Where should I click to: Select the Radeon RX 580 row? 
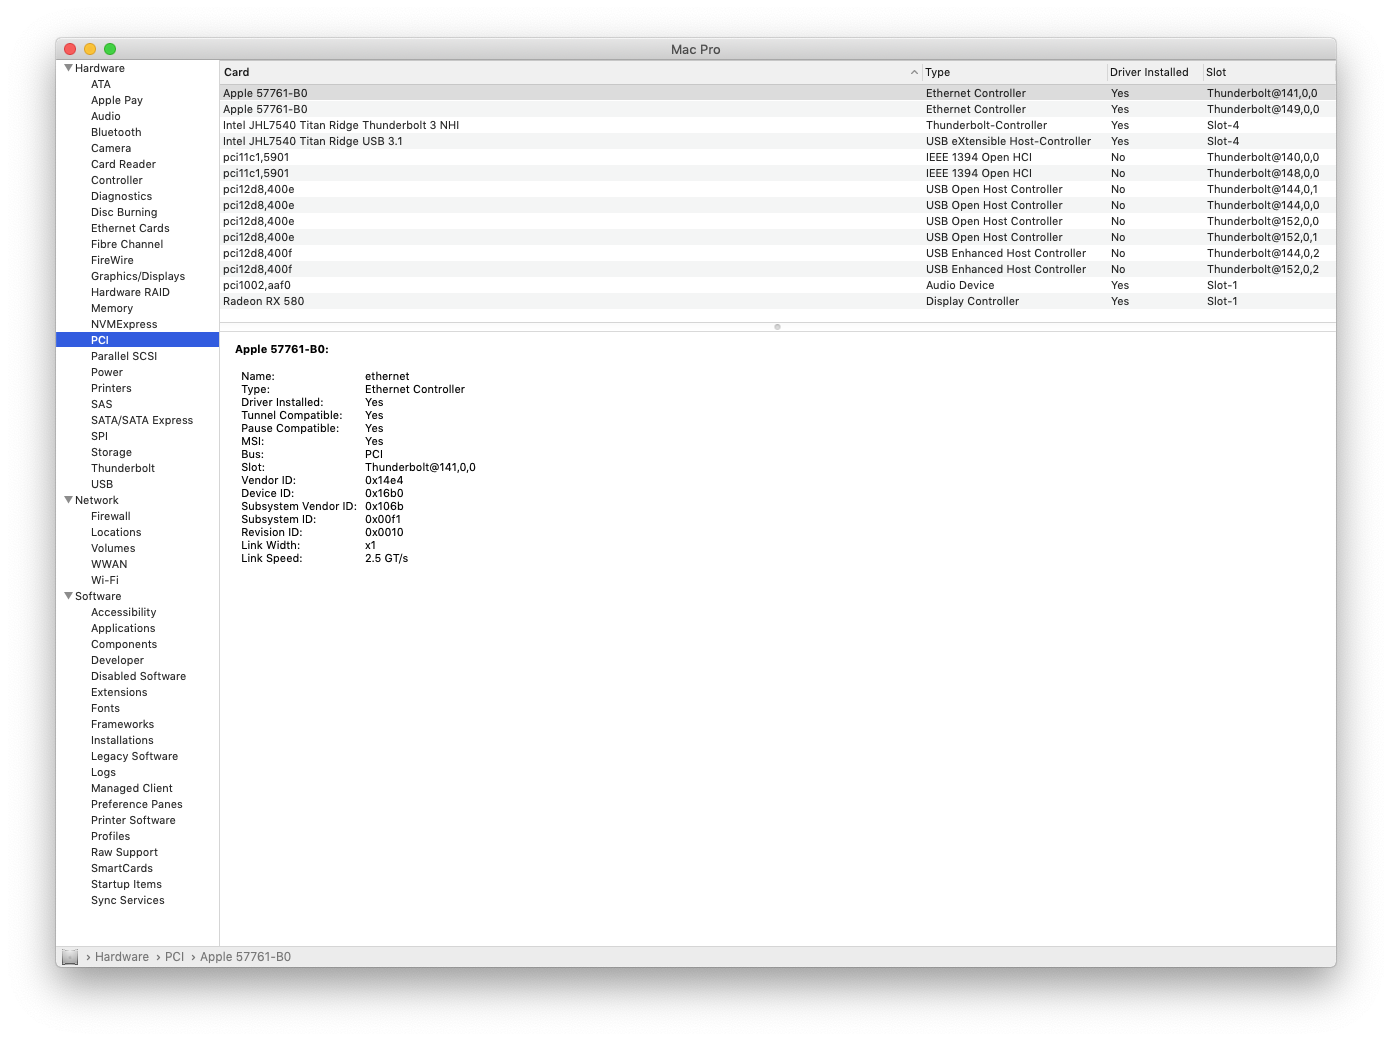tap(778, 301)
